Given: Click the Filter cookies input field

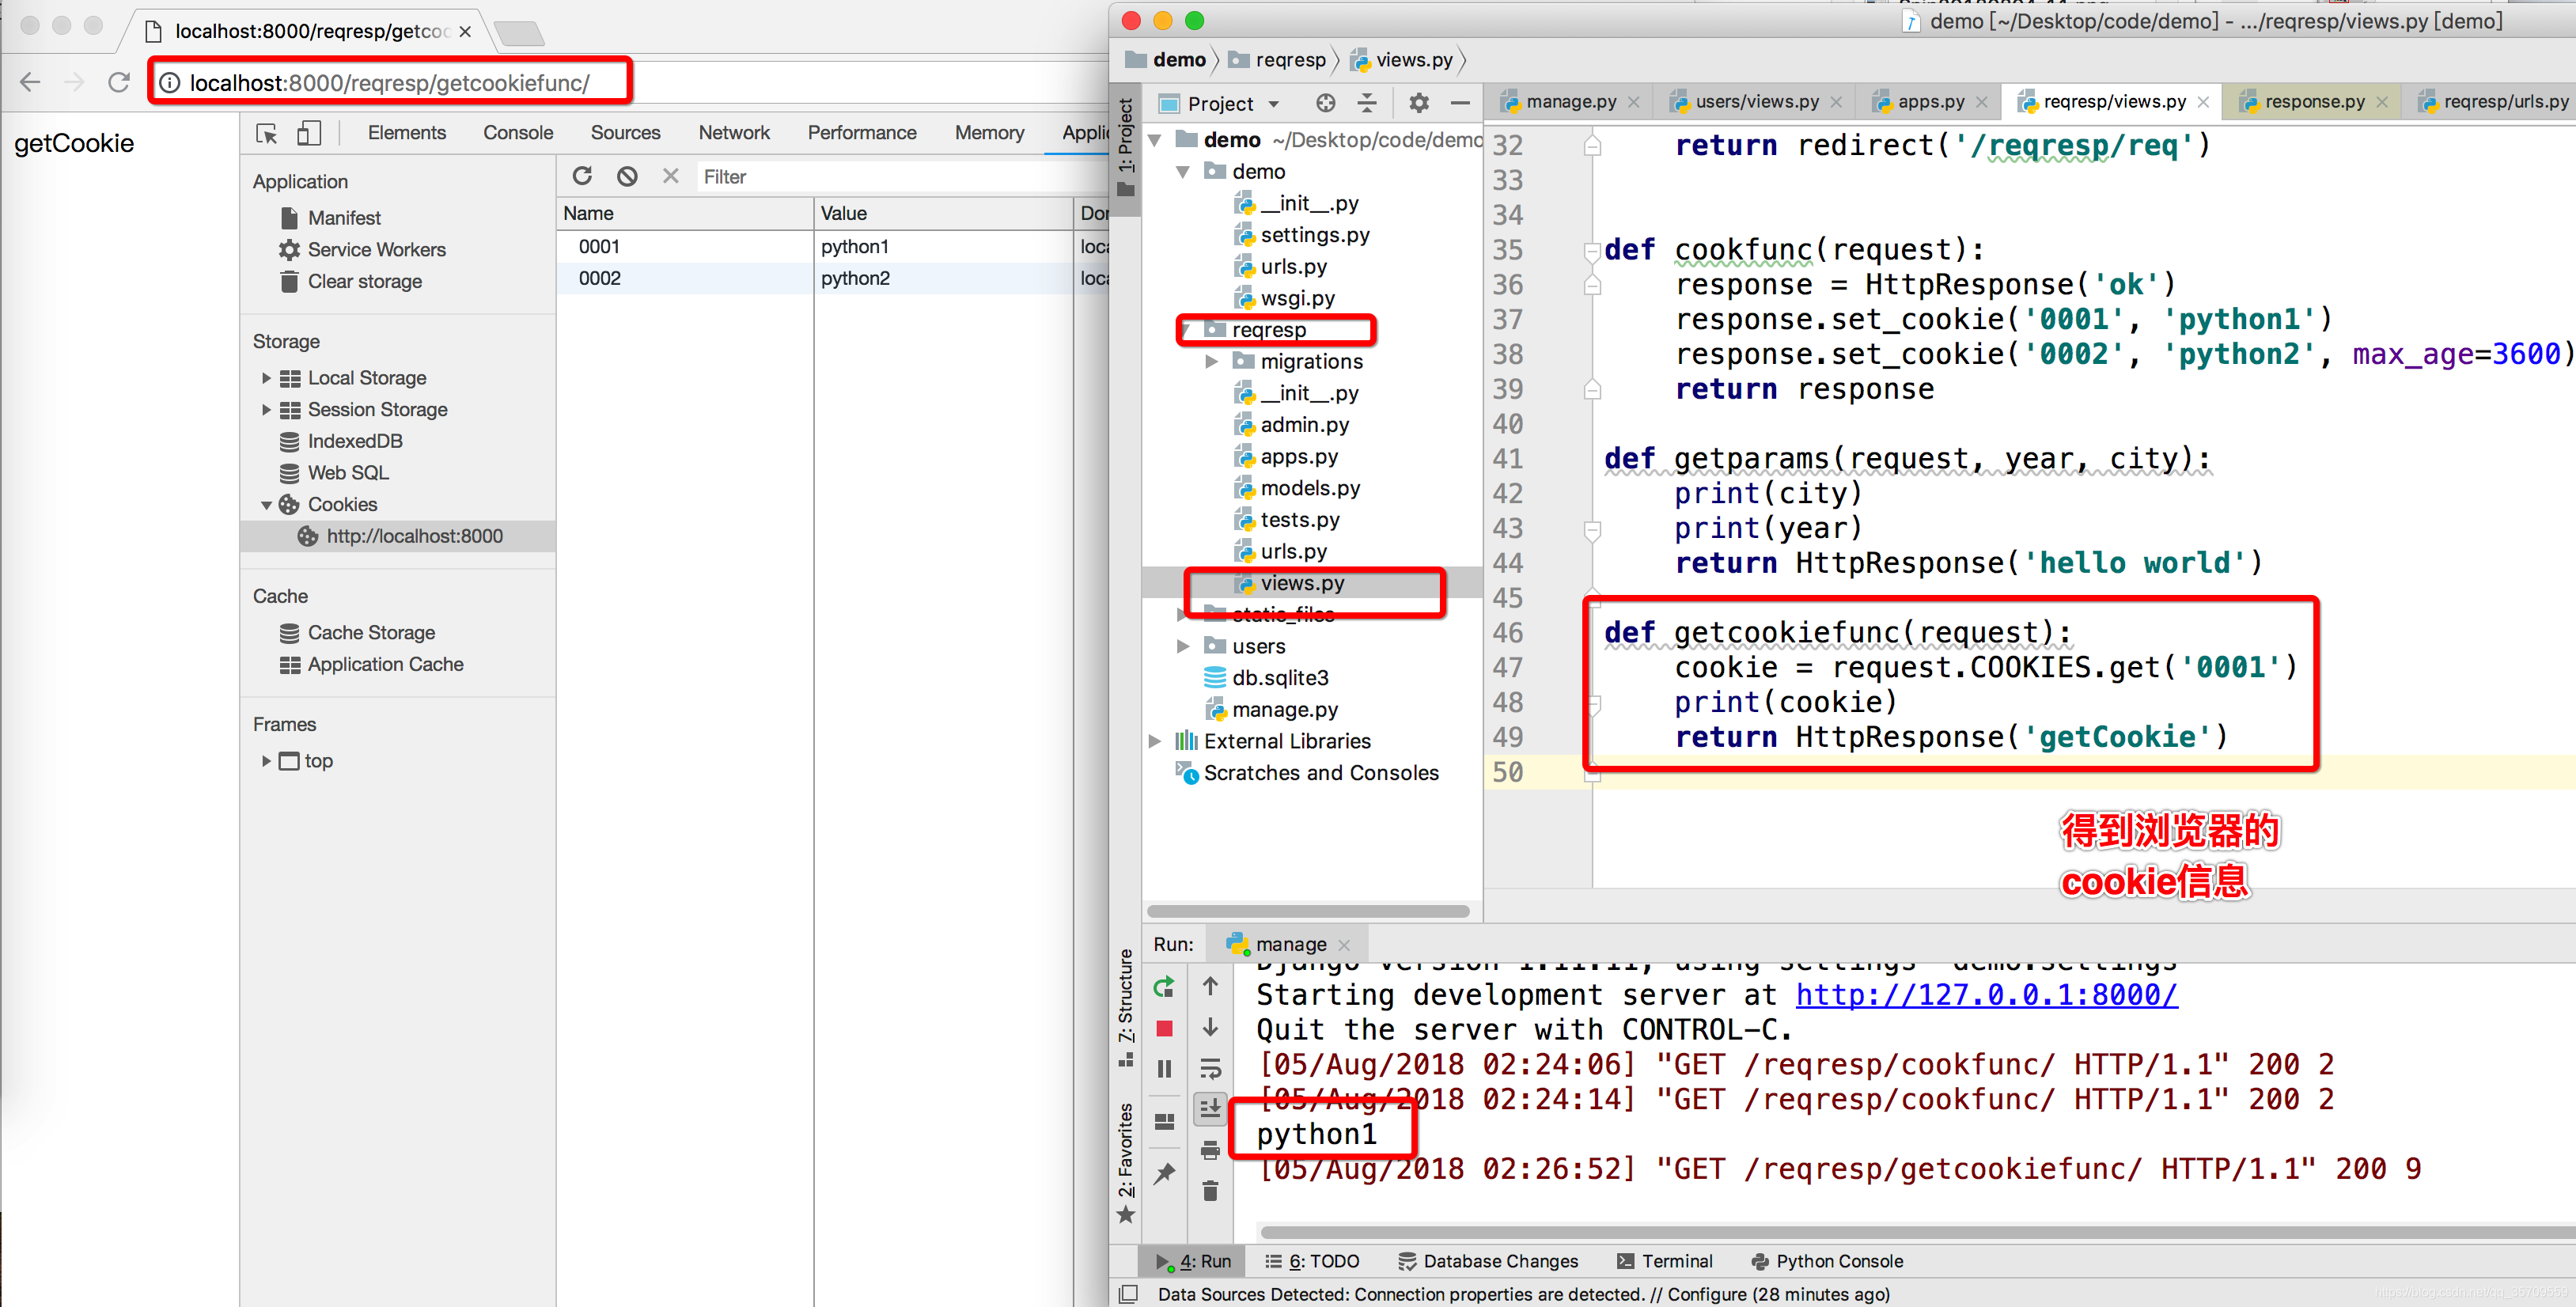Looking at the screenshot, I should pyautogui.click(x=900, y=177).
